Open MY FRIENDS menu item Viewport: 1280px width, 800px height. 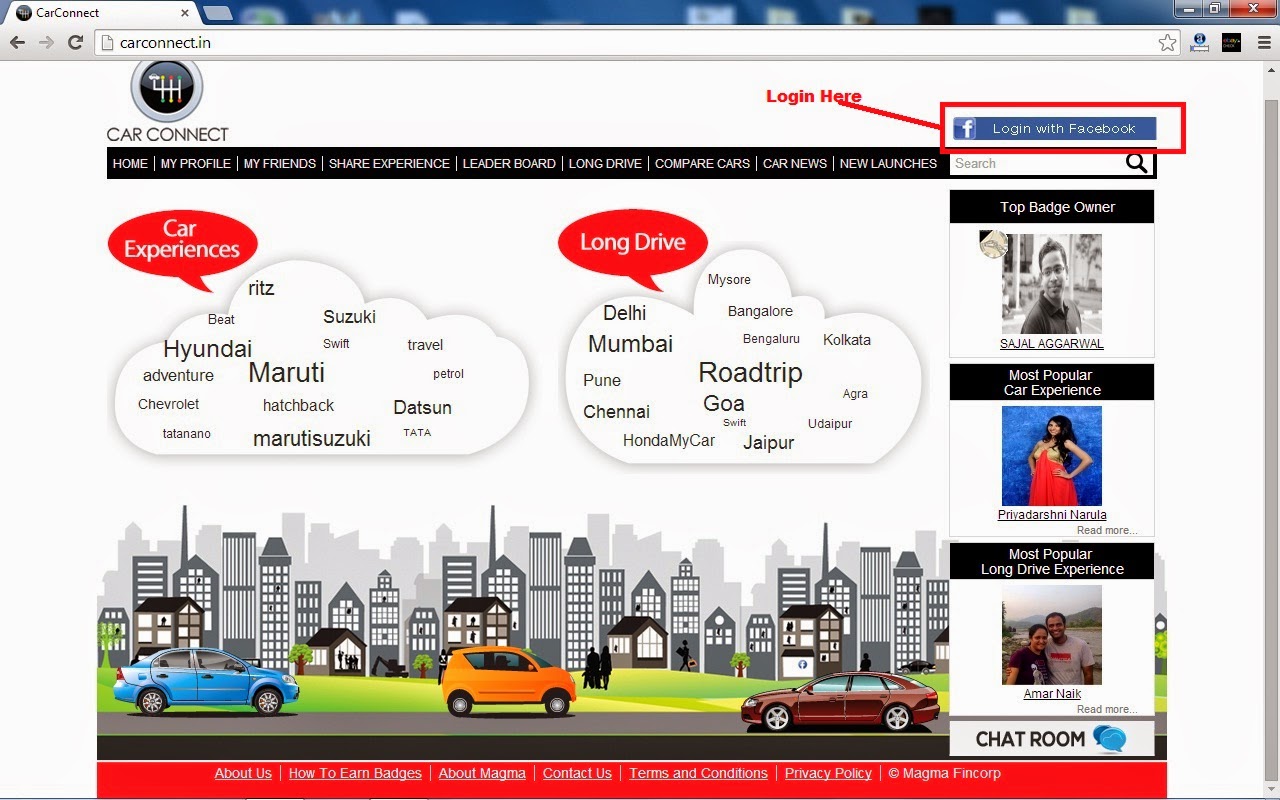click(280, 164)
